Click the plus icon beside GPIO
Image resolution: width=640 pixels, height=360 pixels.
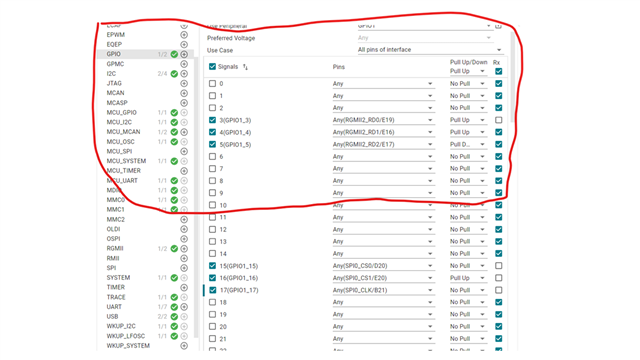coord(184,54)
